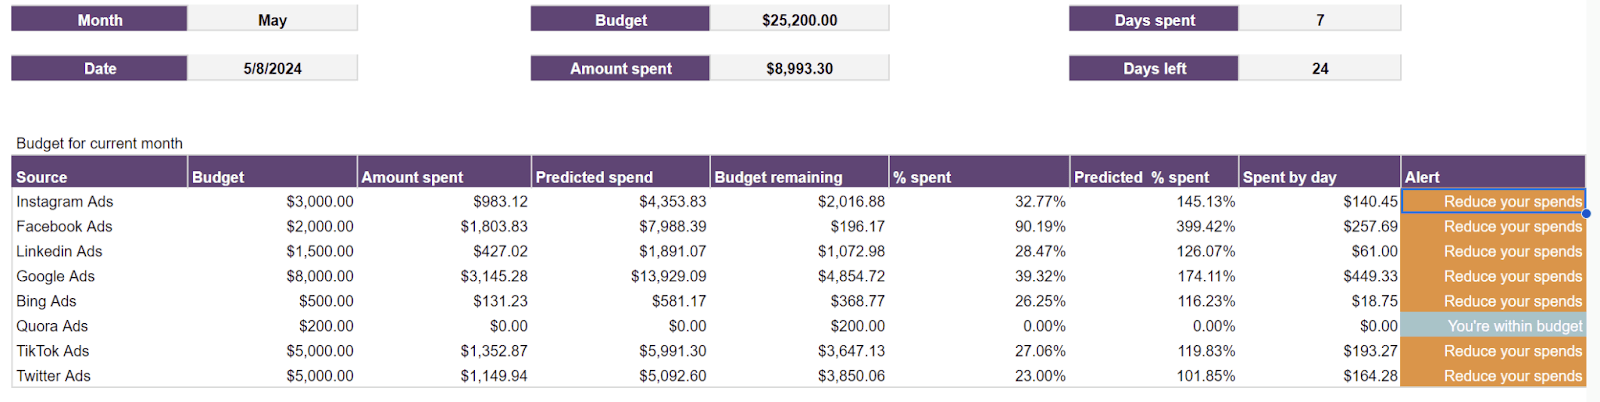Click the Days left value cell
The width and height of the screenshot is (1600, 402).
tap(1319, 69)
